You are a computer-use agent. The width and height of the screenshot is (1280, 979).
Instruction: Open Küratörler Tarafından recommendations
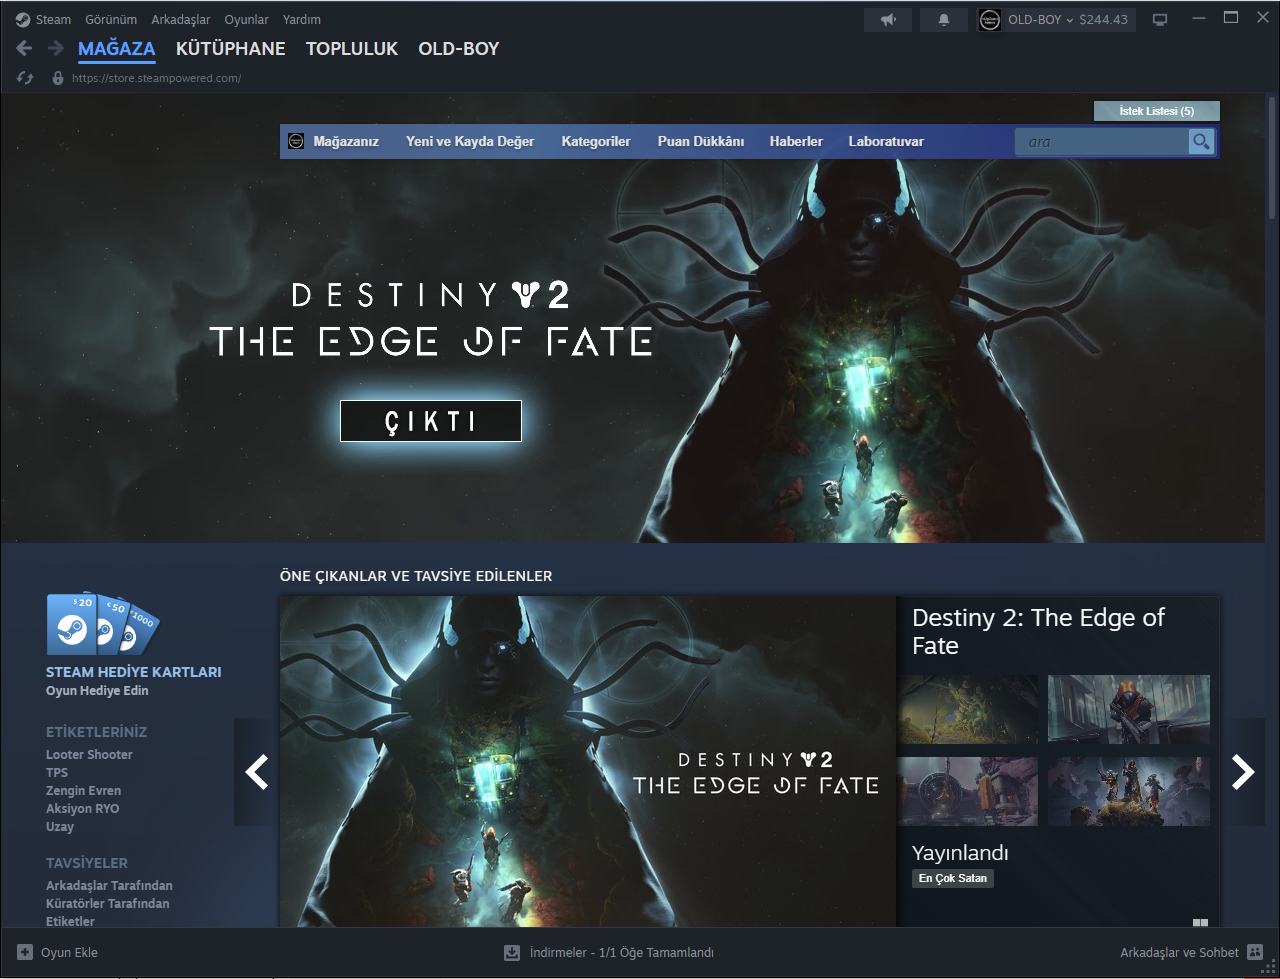[x=108, y=904]
